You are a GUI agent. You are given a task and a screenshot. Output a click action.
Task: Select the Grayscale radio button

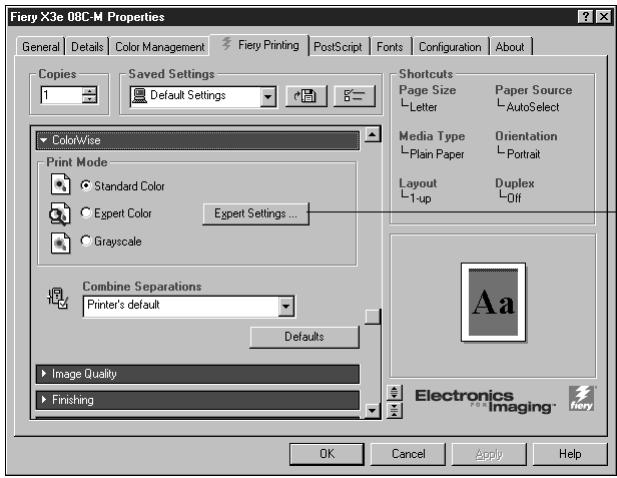[x=86, y=241]
